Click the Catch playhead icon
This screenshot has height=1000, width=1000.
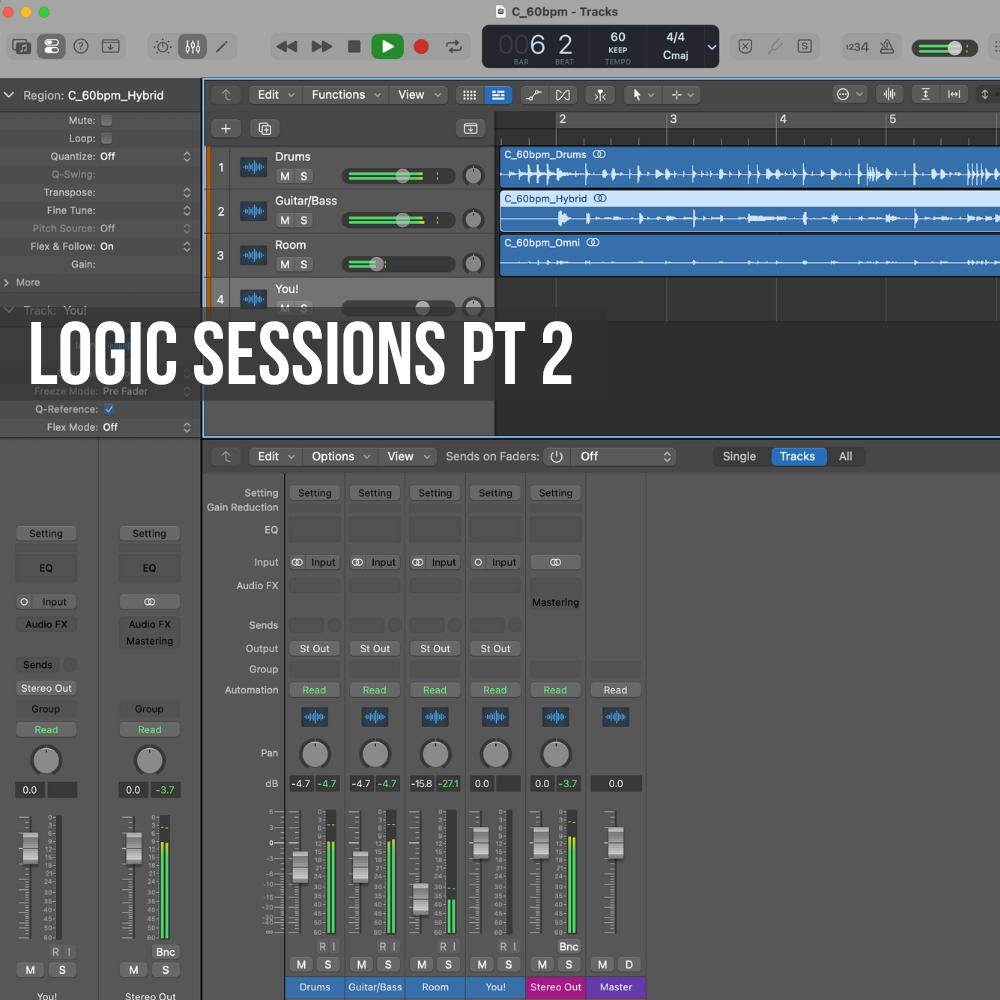pos(600,95)
